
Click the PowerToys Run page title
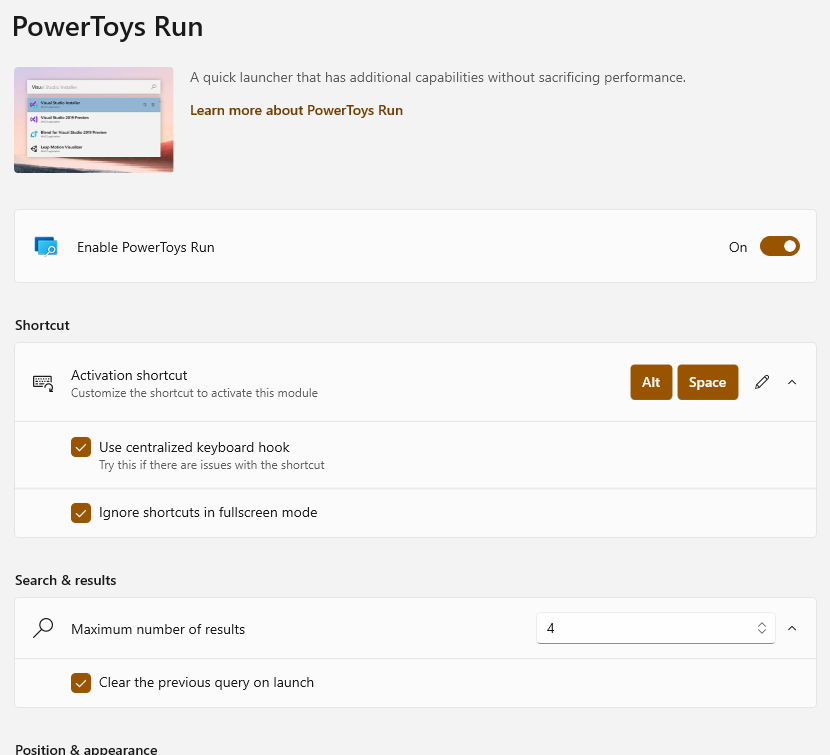107,27
